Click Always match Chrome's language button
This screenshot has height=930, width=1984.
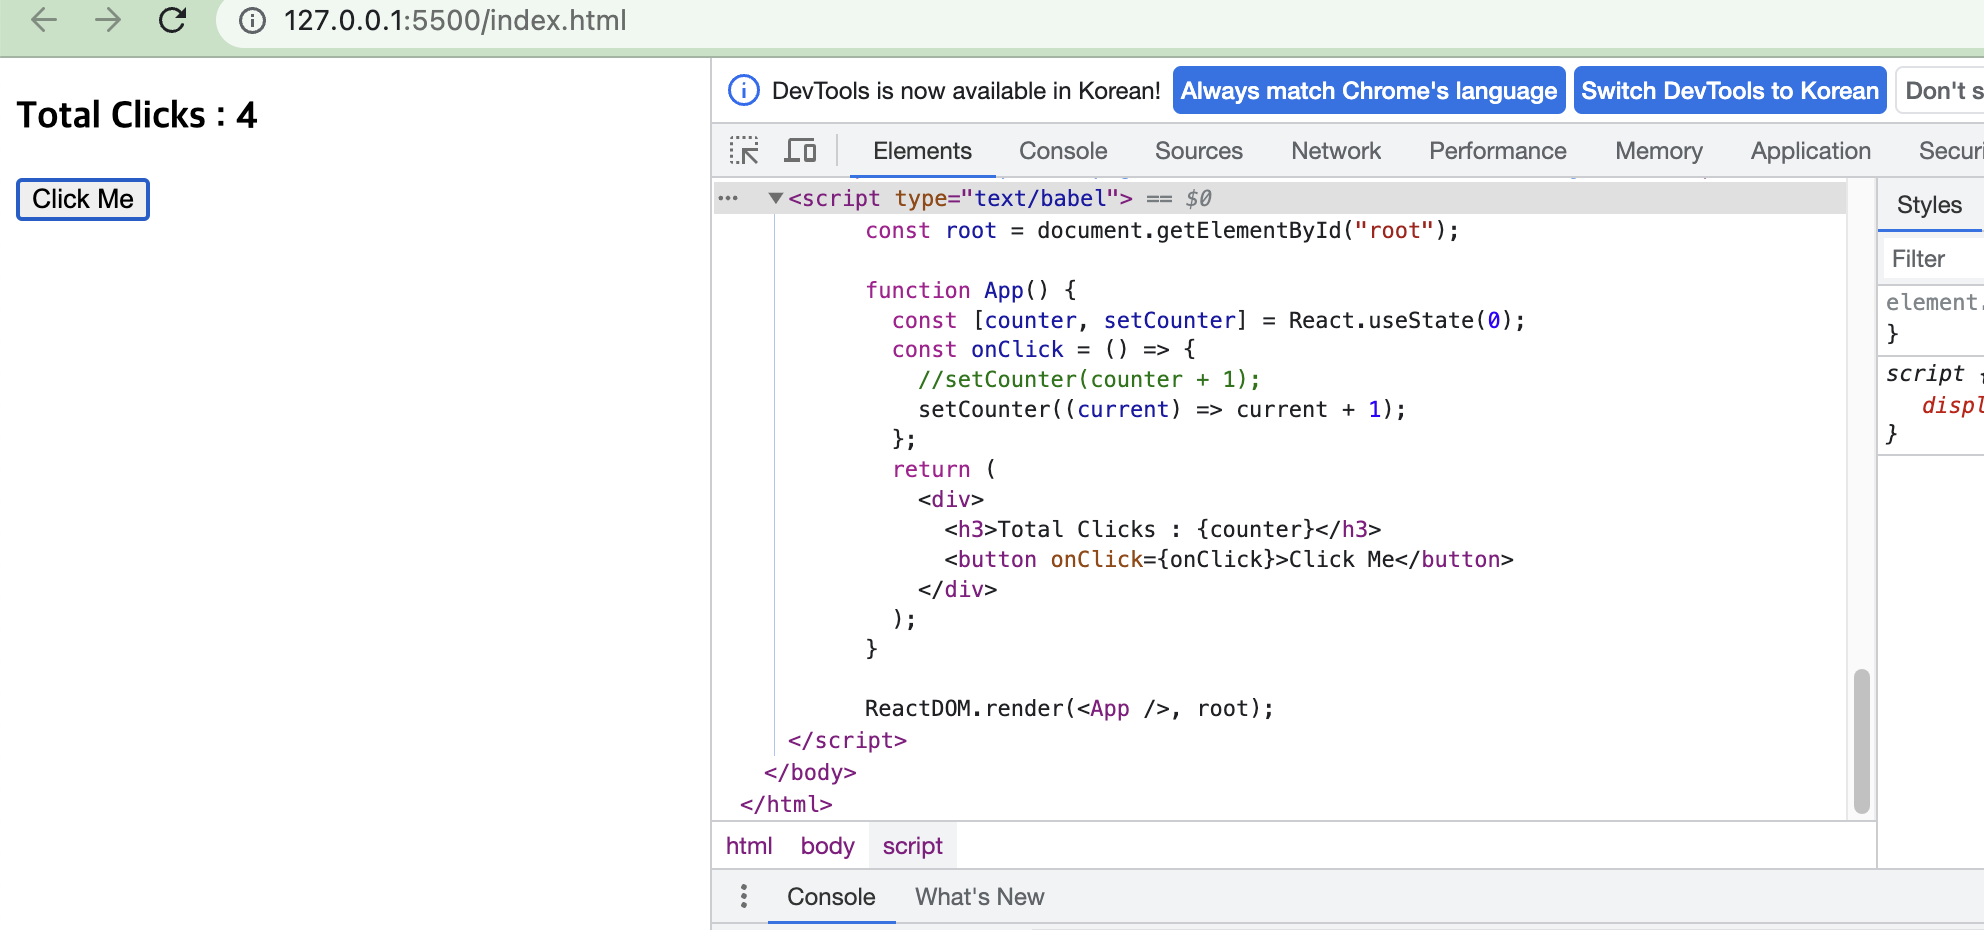click(x=1369, y=91)
